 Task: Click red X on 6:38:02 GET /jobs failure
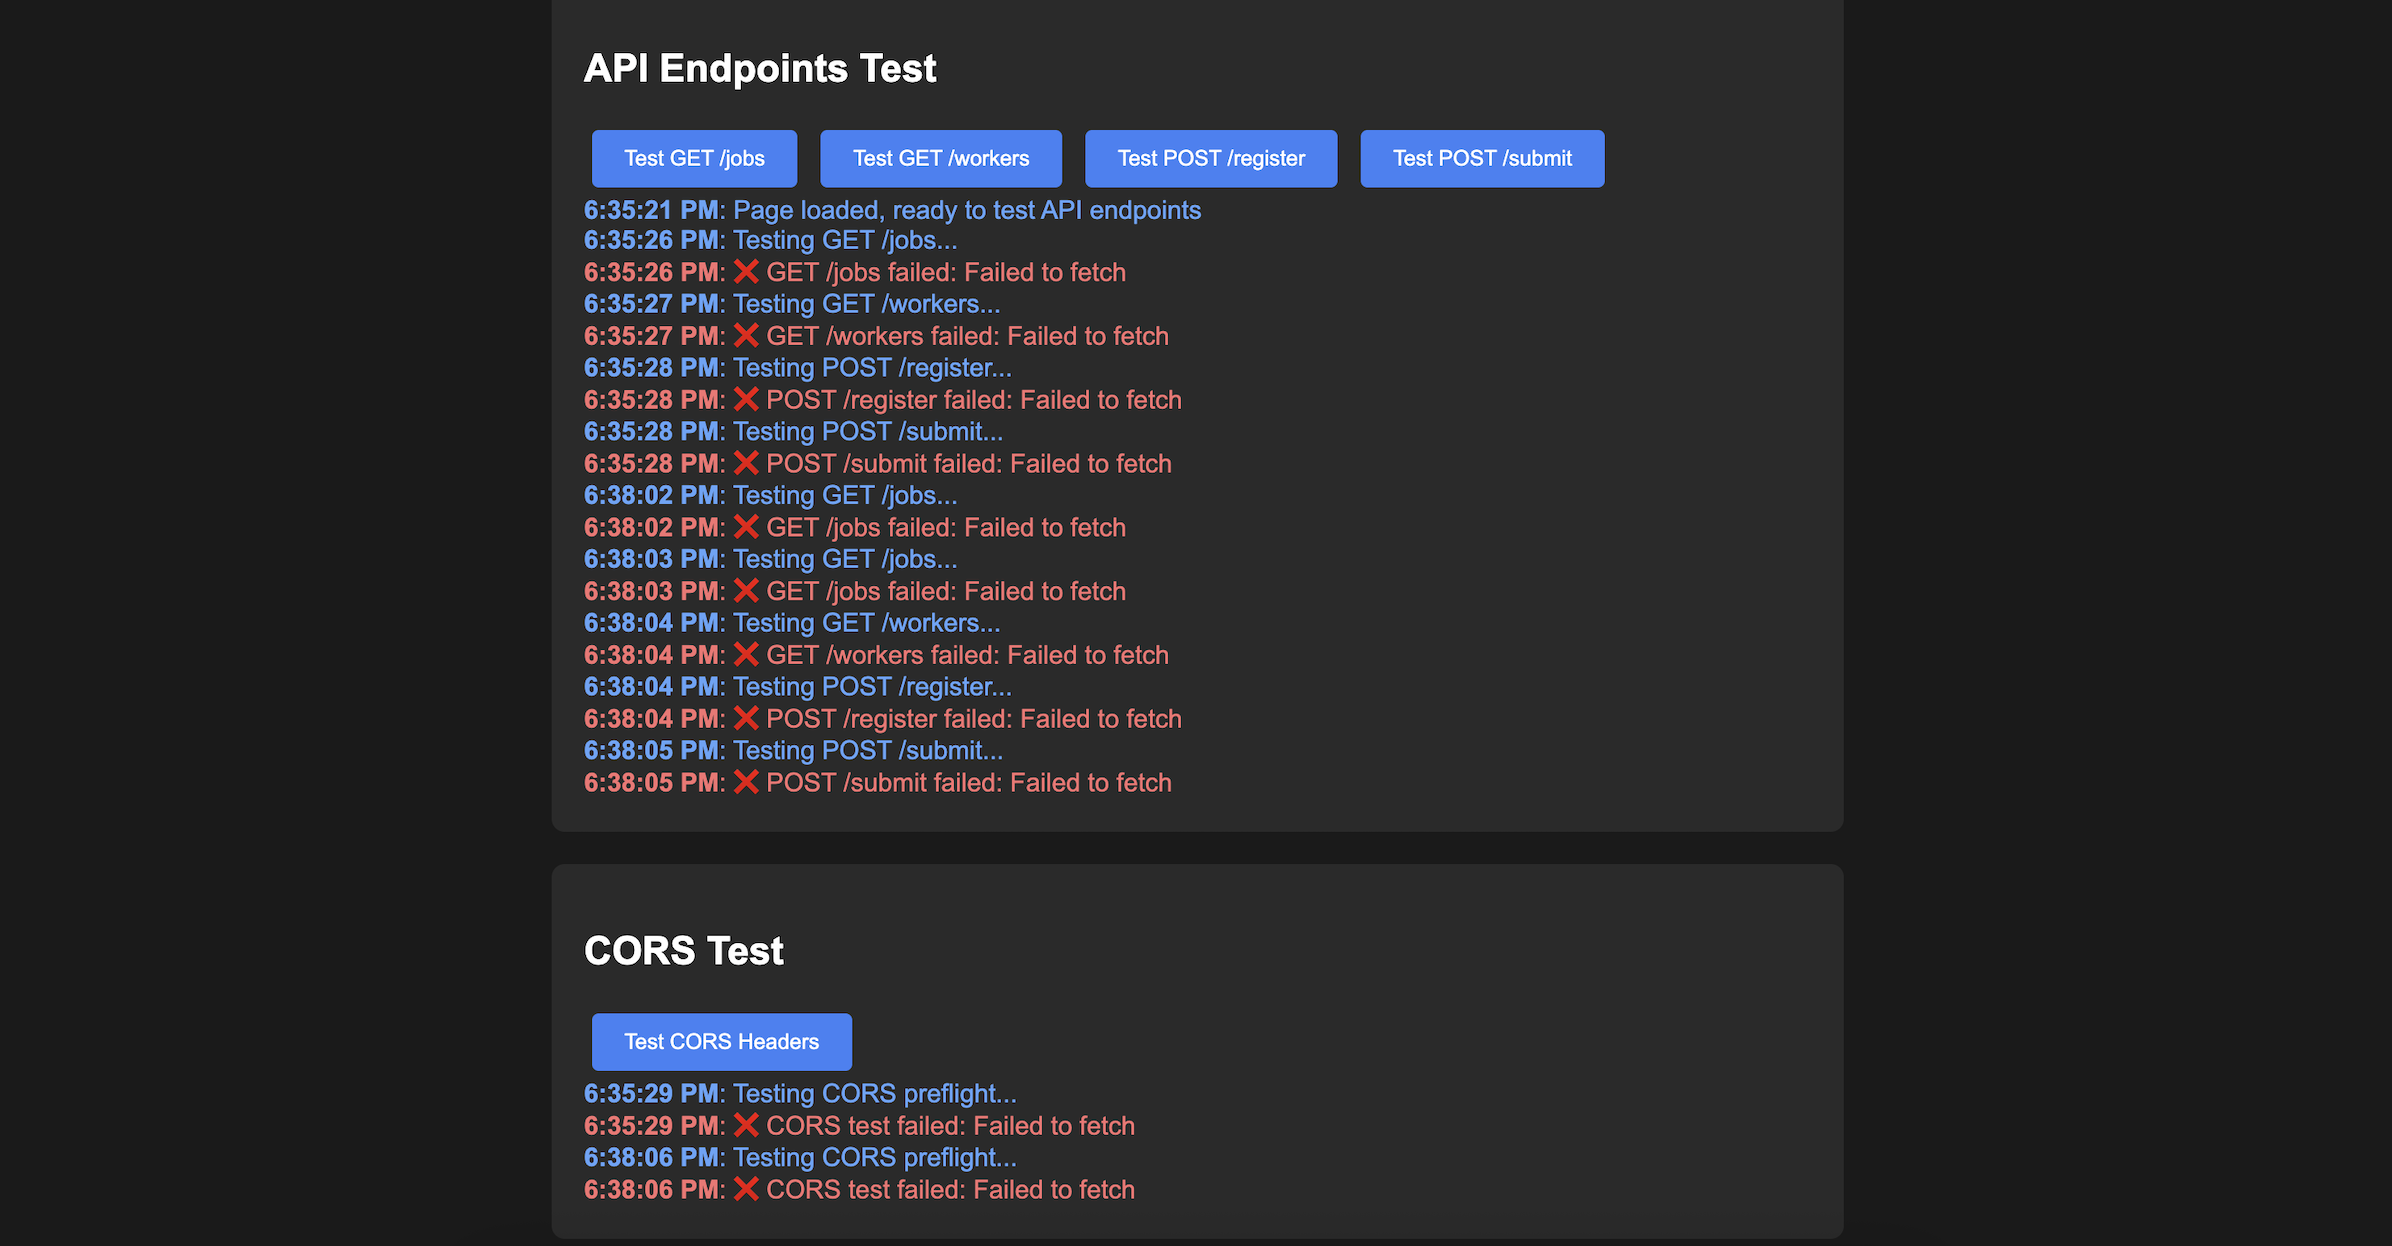pyautogui.click(x=746, y=527)
